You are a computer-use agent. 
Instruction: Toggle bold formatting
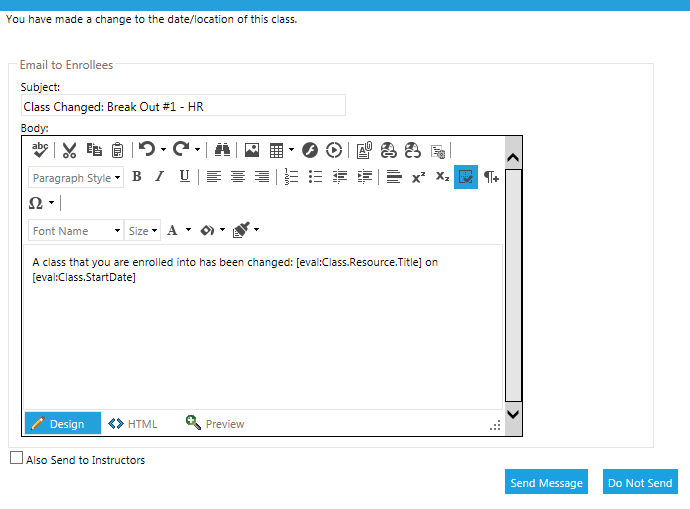coord(137,177)
